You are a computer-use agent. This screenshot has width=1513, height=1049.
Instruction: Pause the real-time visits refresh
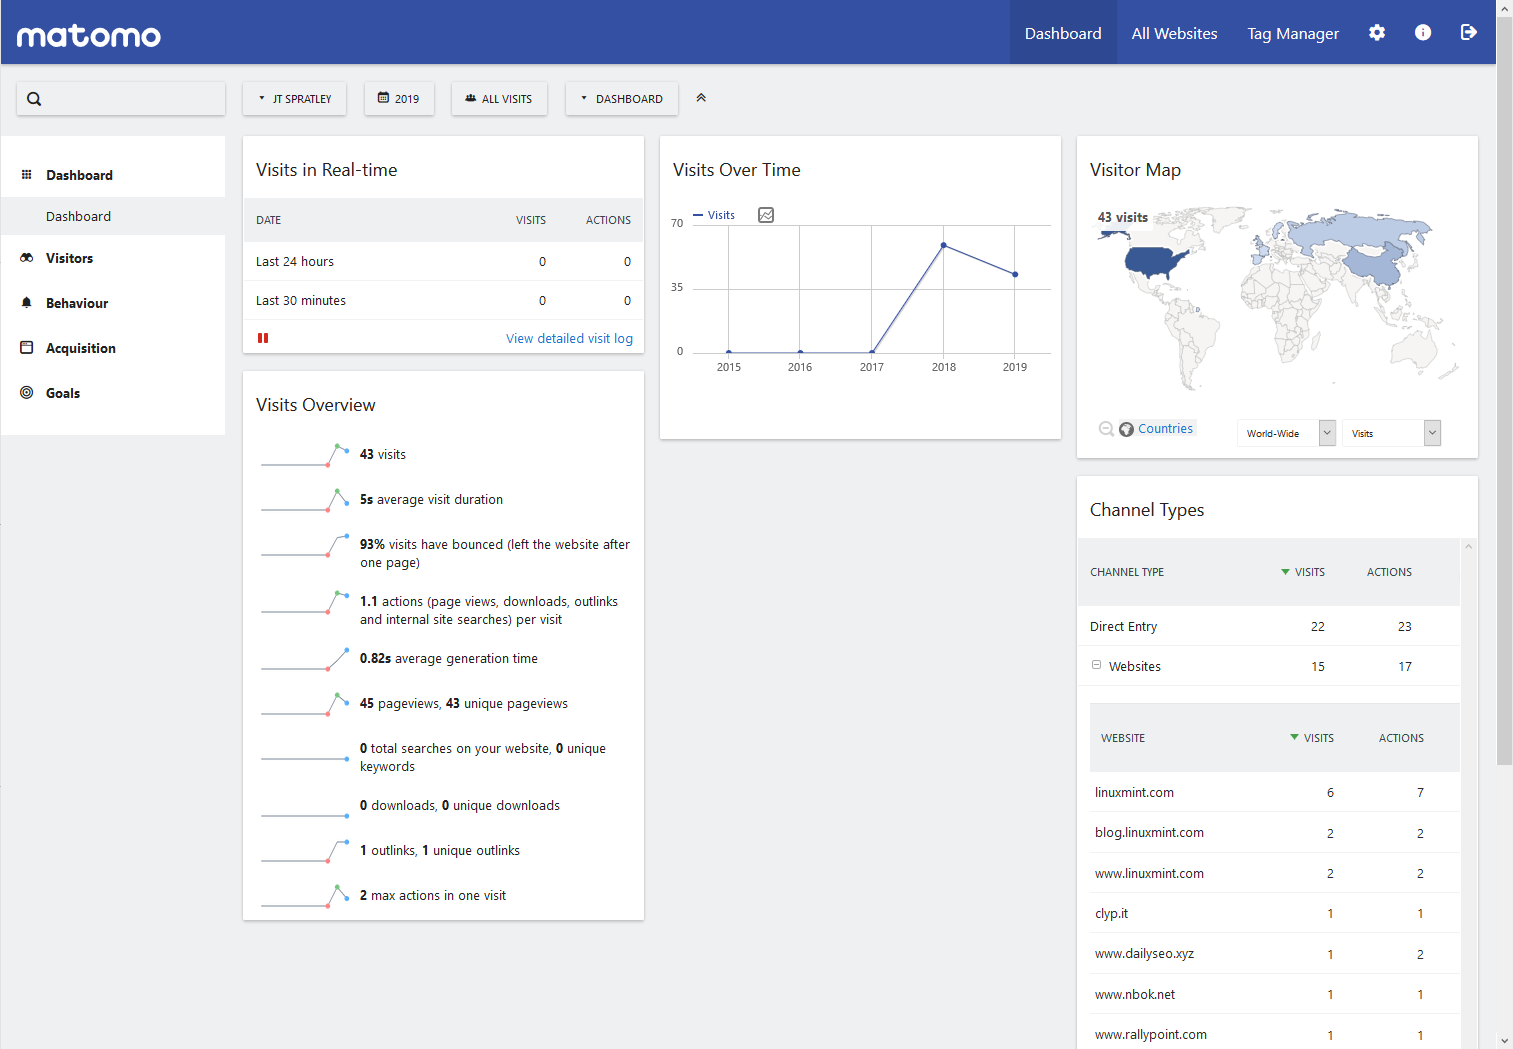point(263,338)
